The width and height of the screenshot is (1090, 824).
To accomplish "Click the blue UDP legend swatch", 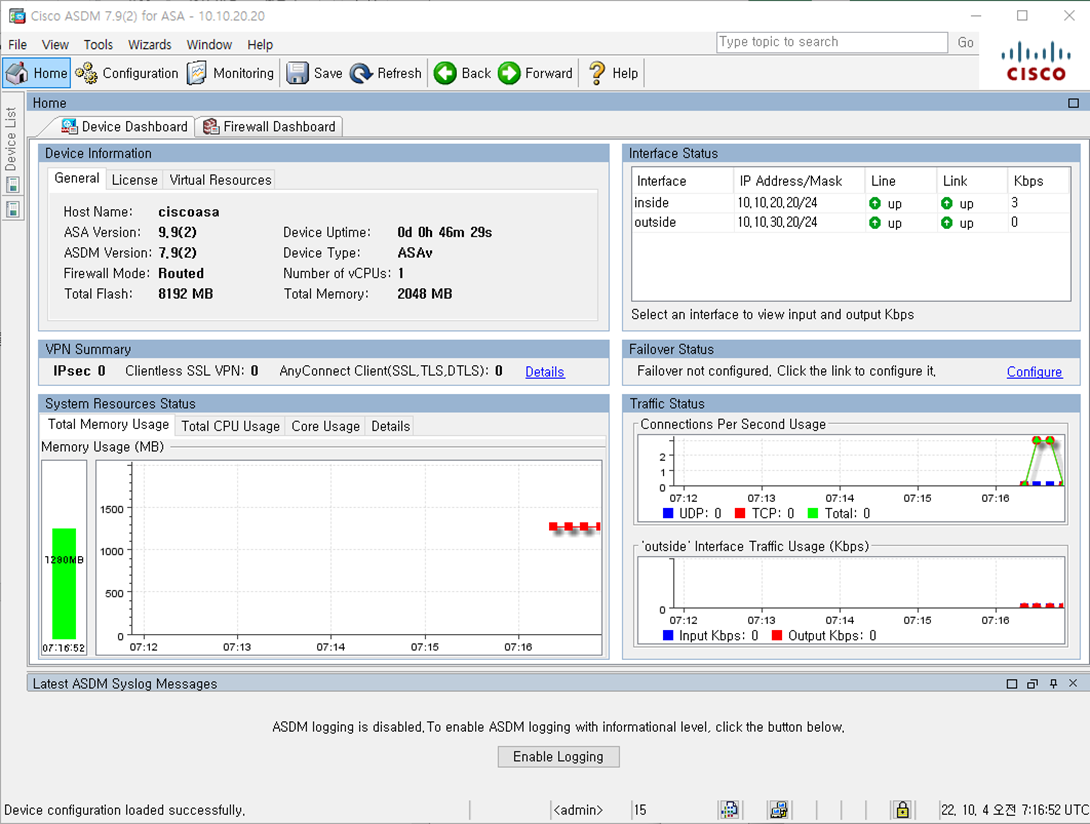I will (668, 513).
